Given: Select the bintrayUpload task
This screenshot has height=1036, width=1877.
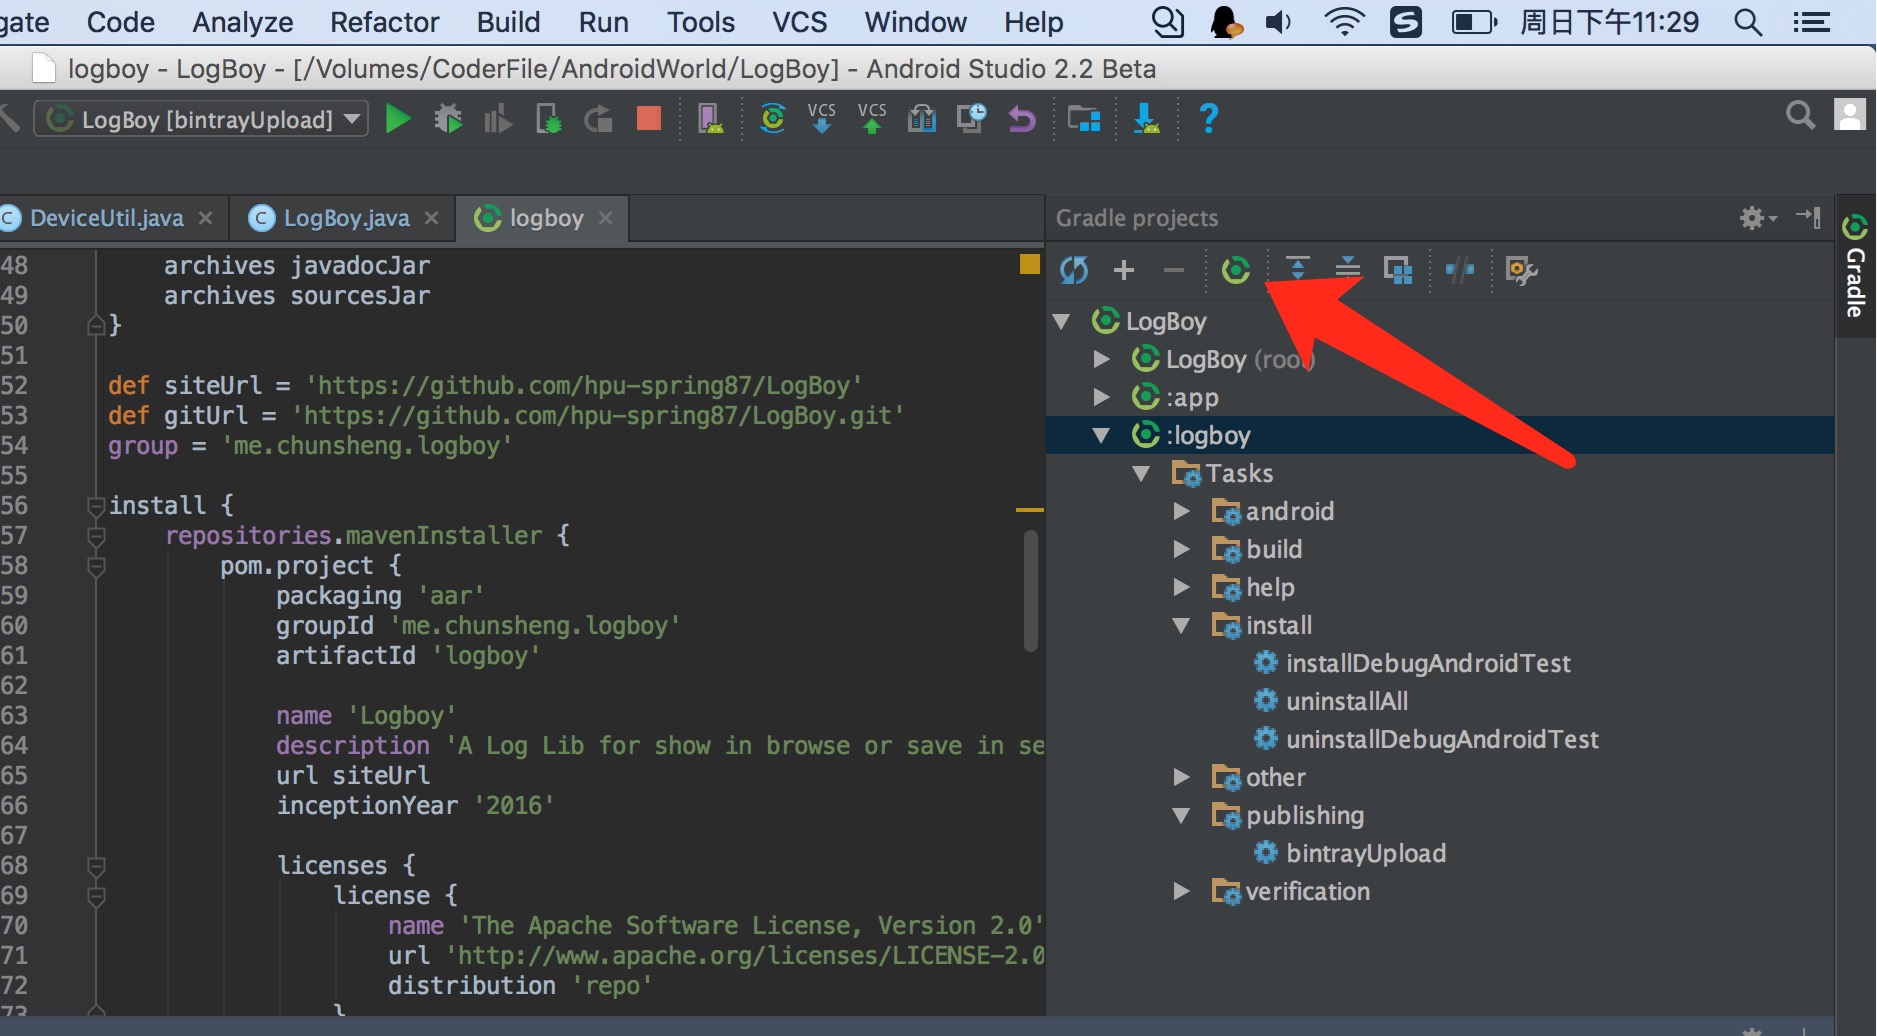Looking at the screenshot, I should coord(1365,853).
